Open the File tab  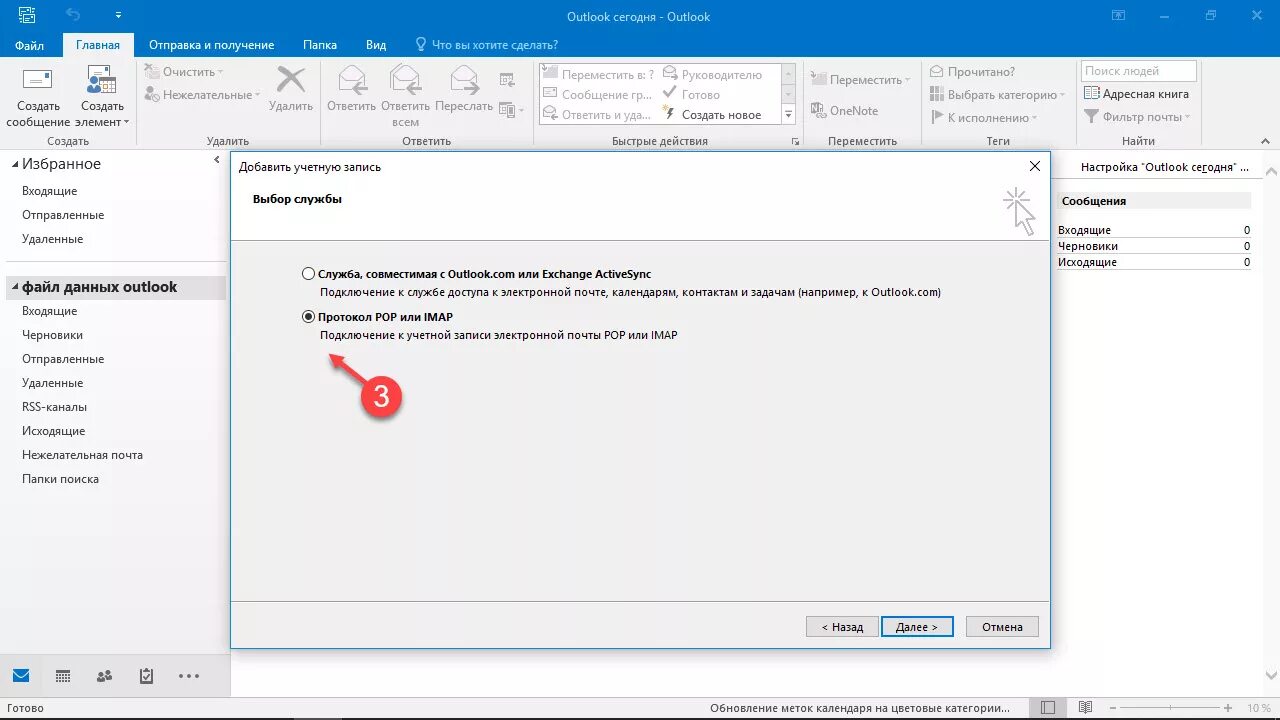point(29,45)
